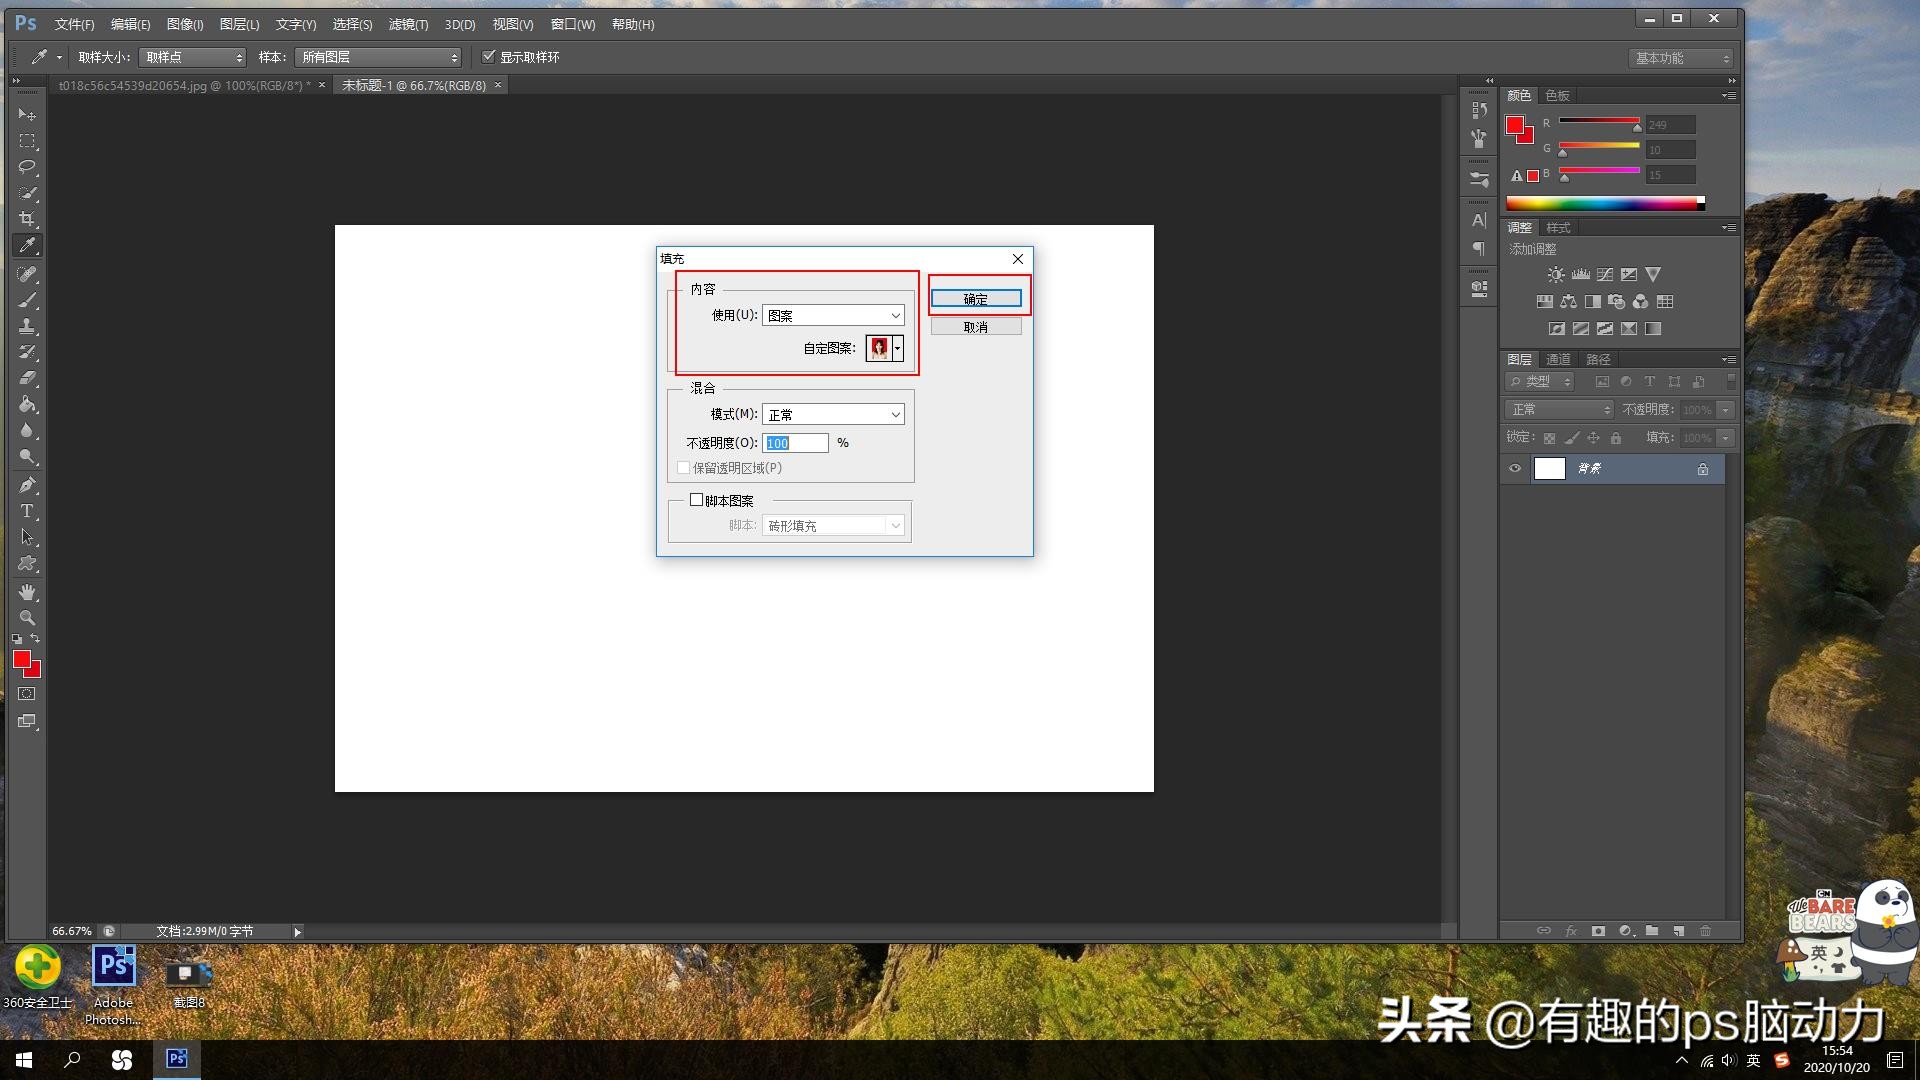Click the foreground color swatch in toolbar
This screenshot has height=1080, width=1920.
[x=21, y=659]
